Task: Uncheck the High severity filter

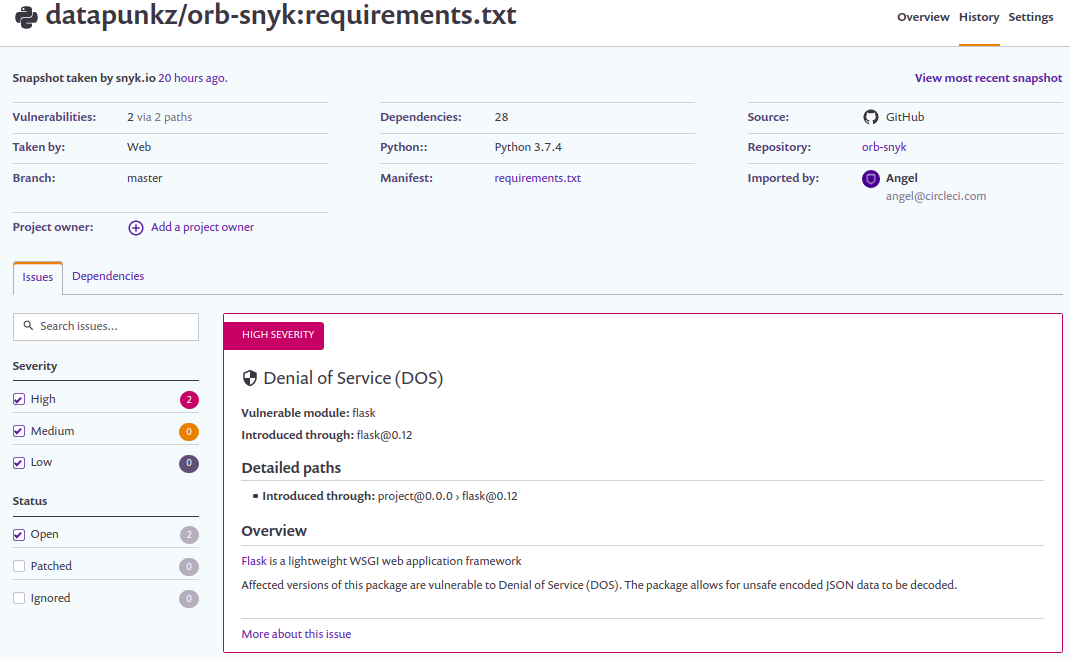Action: (x=19, y=399)
